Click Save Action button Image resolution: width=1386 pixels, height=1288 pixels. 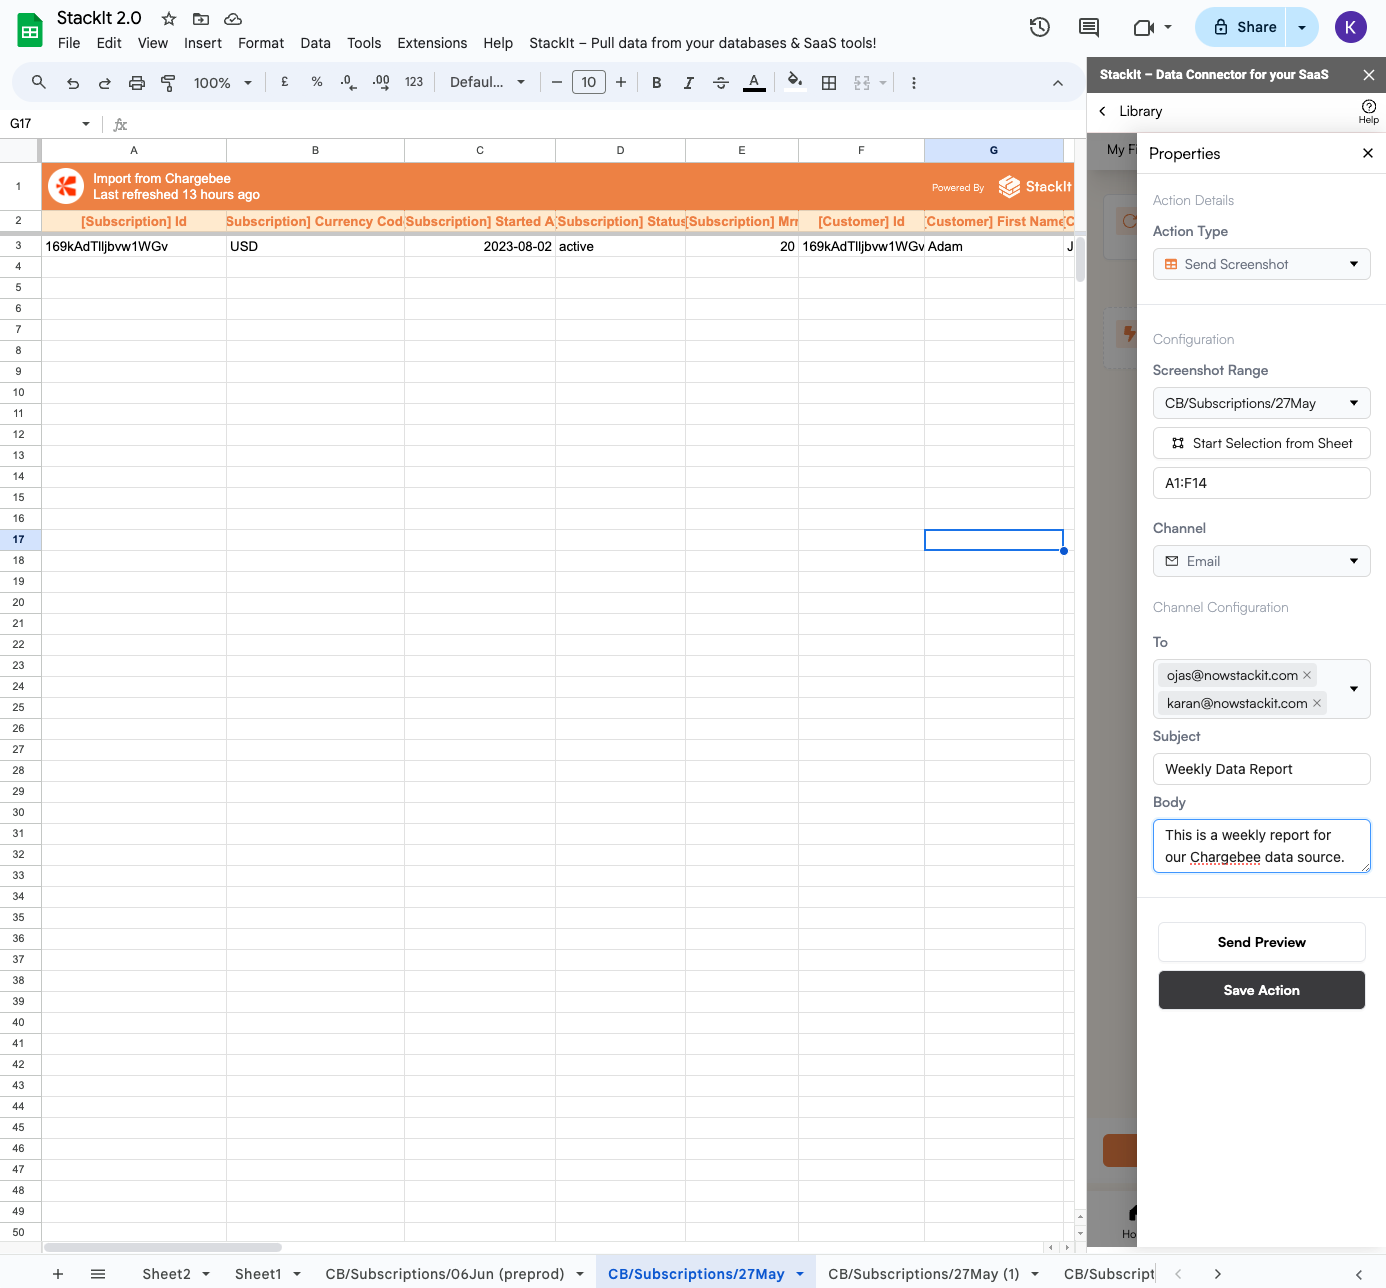point(1261,990)
